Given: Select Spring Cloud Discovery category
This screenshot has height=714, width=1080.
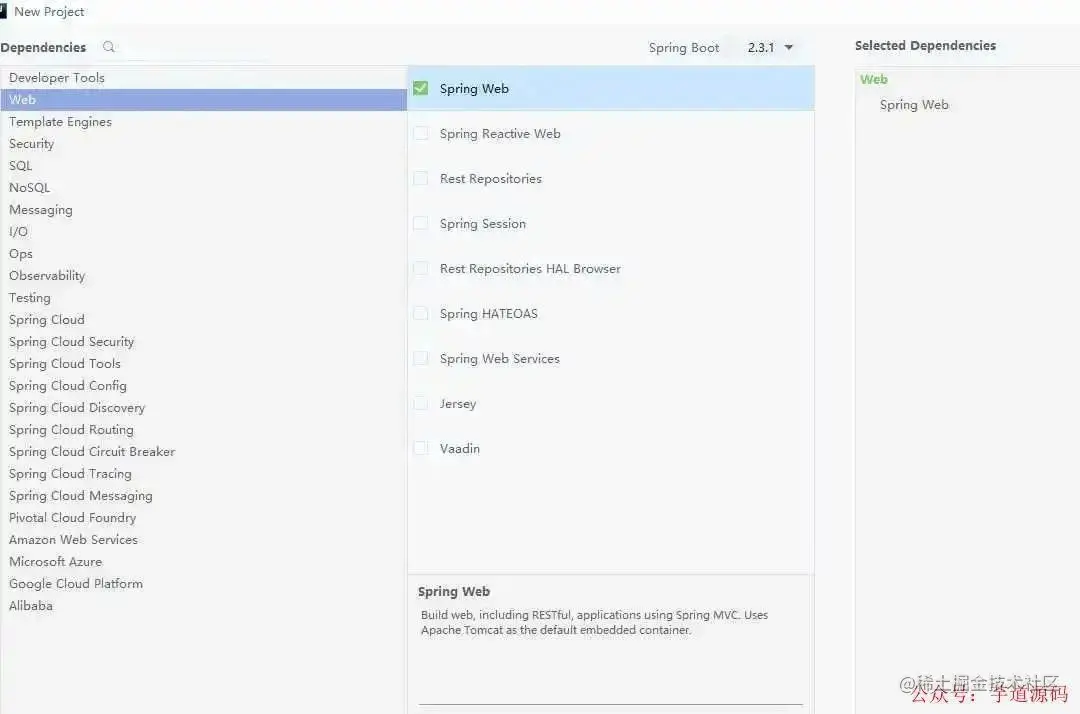Looking at the screenshot, I should [204, 408].
